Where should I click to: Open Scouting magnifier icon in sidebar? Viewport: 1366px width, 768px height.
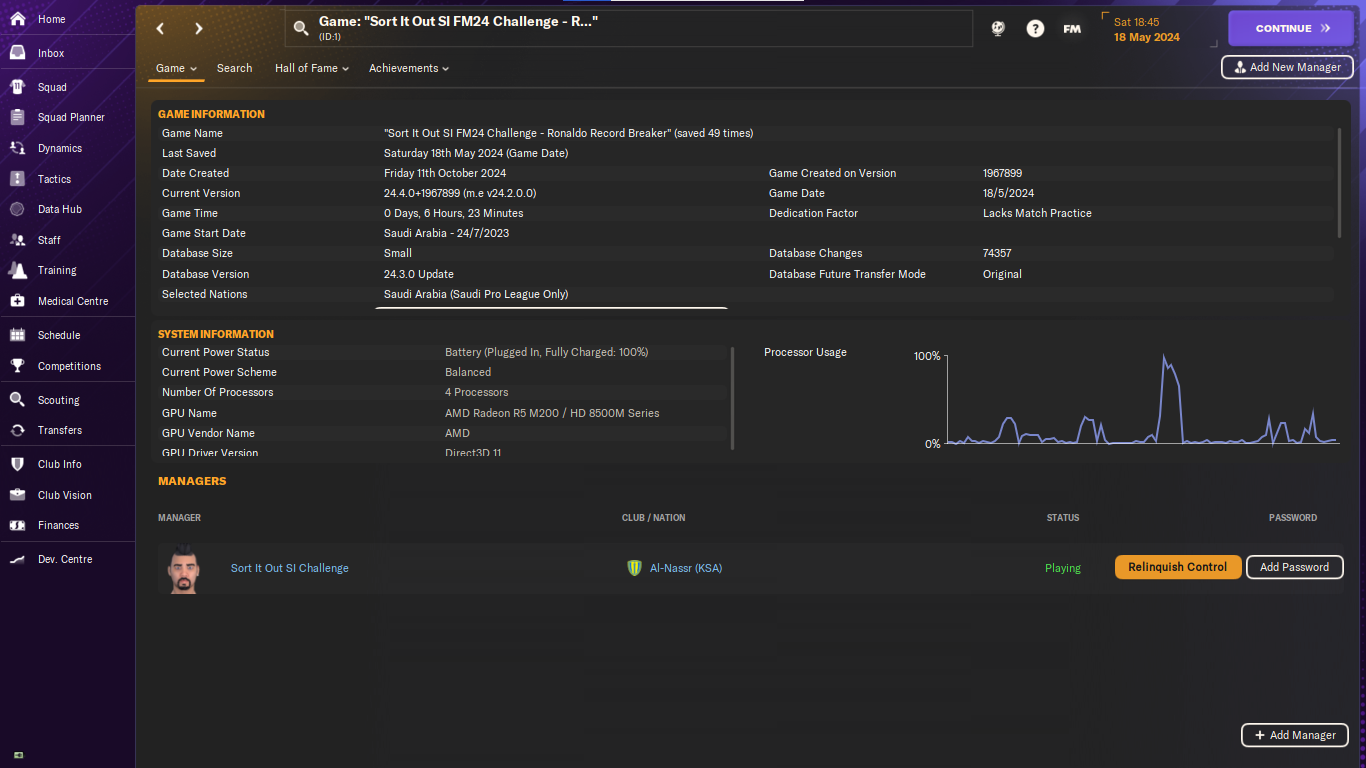tap(18, 400)
